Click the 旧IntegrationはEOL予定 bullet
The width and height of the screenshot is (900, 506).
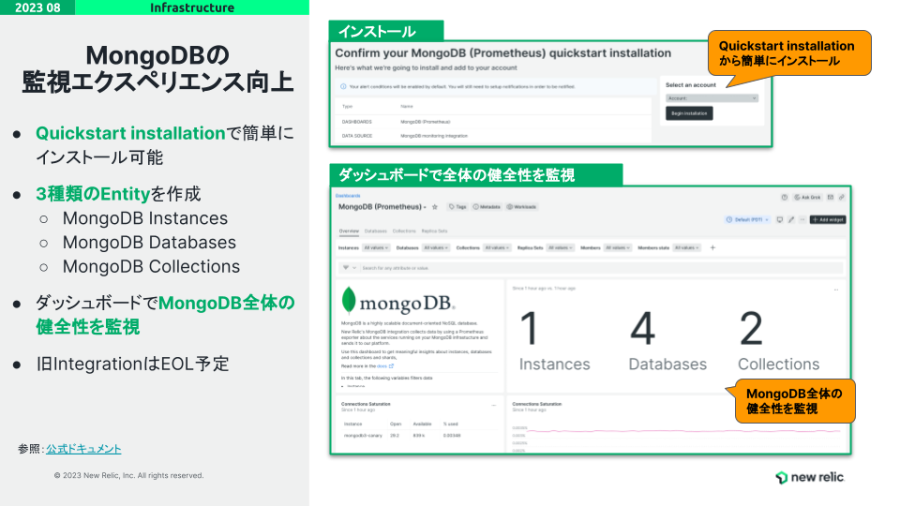click(x=132, y=364)
